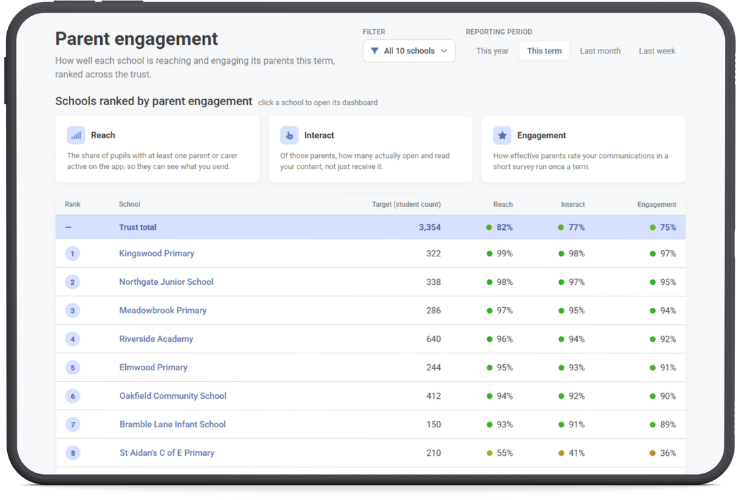Click Bramble Lane Interact value 91%
740x500 pixels.
click(576, 424)
